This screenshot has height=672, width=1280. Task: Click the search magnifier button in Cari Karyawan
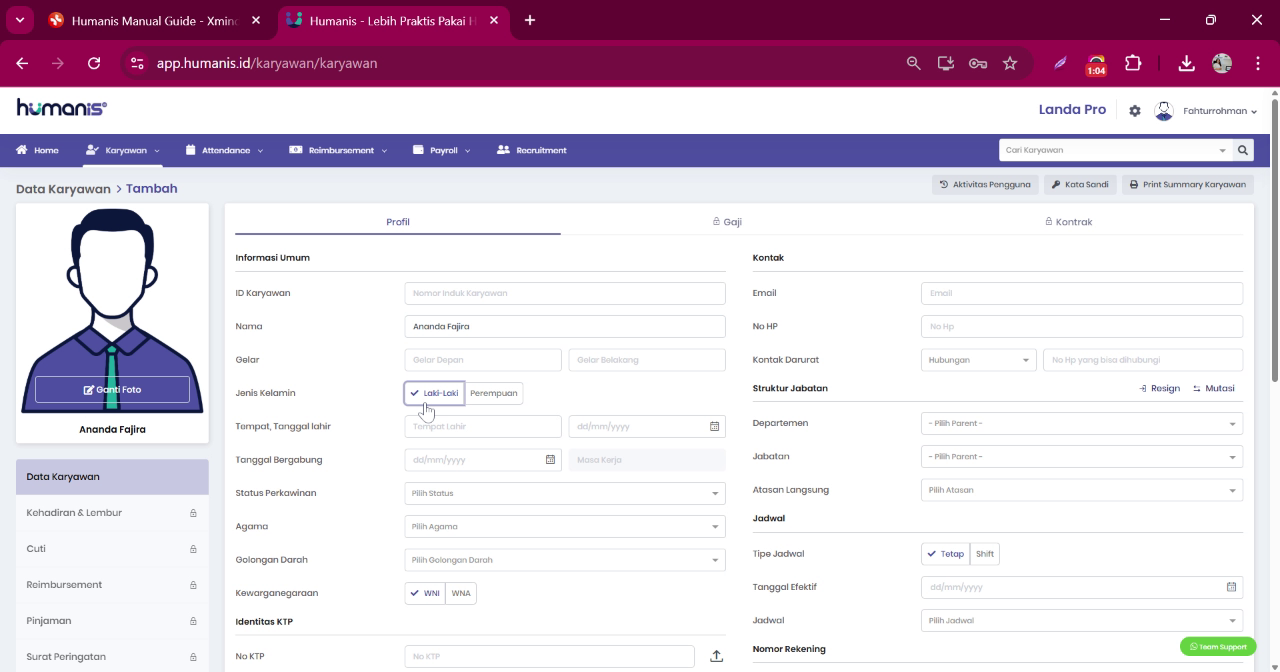click(1243, 150)
